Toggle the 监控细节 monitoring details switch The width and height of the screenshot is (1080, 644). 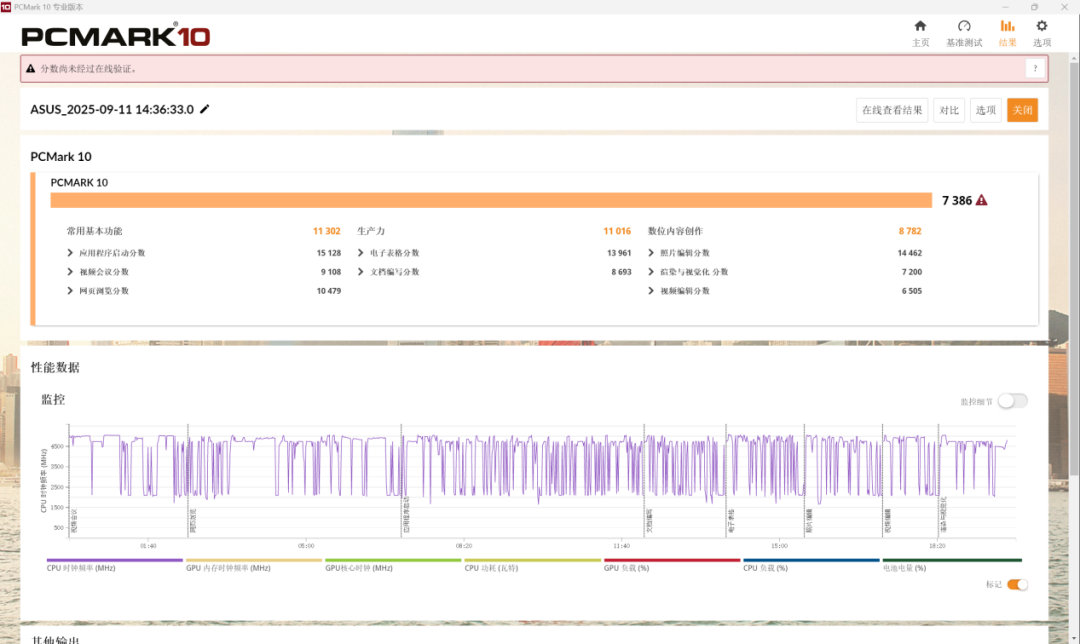click(1012, 401)
